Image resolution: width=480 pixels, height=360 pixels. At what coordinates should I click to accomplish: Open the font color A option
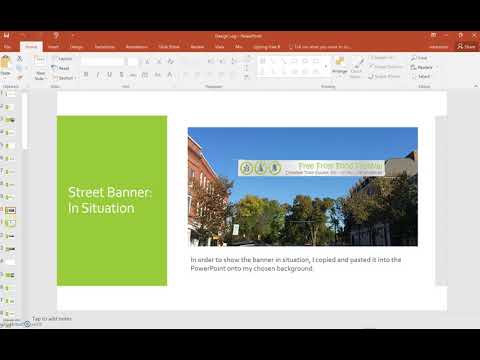tap(170, 75)
